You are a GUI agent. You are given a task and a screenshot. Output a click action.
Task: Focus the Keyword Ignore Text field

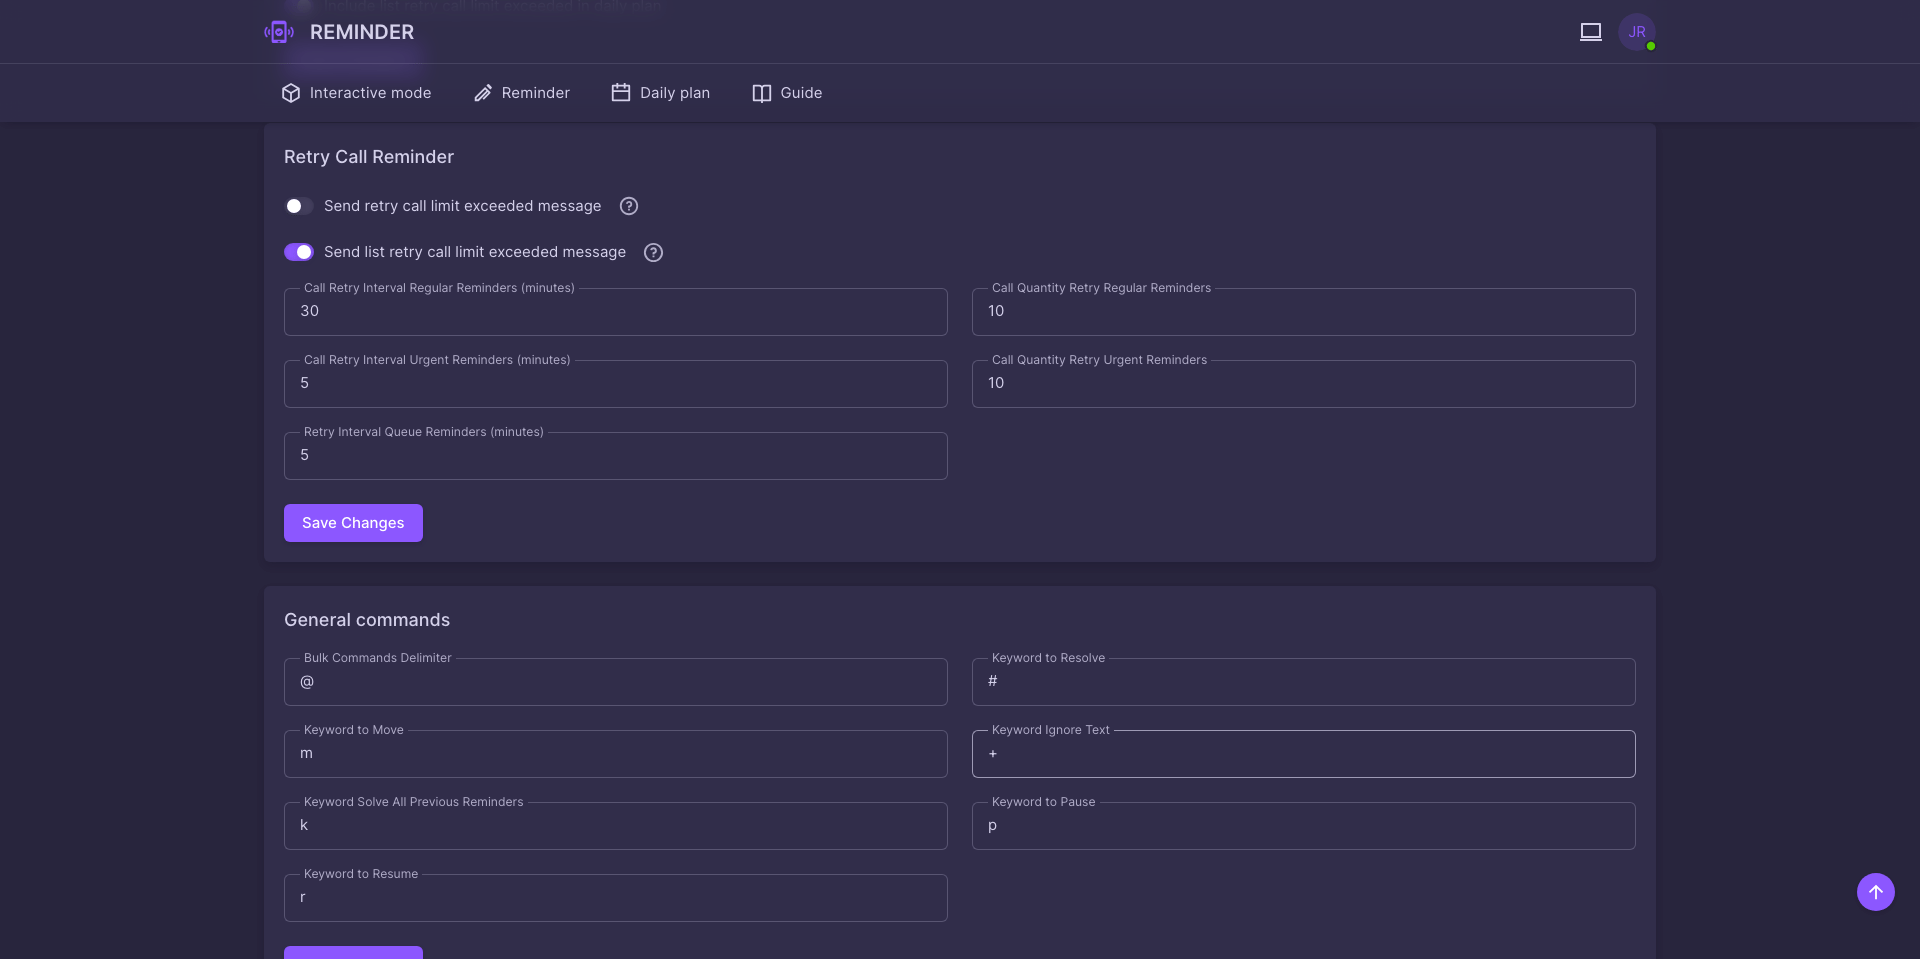click(x=1304, y=754)
